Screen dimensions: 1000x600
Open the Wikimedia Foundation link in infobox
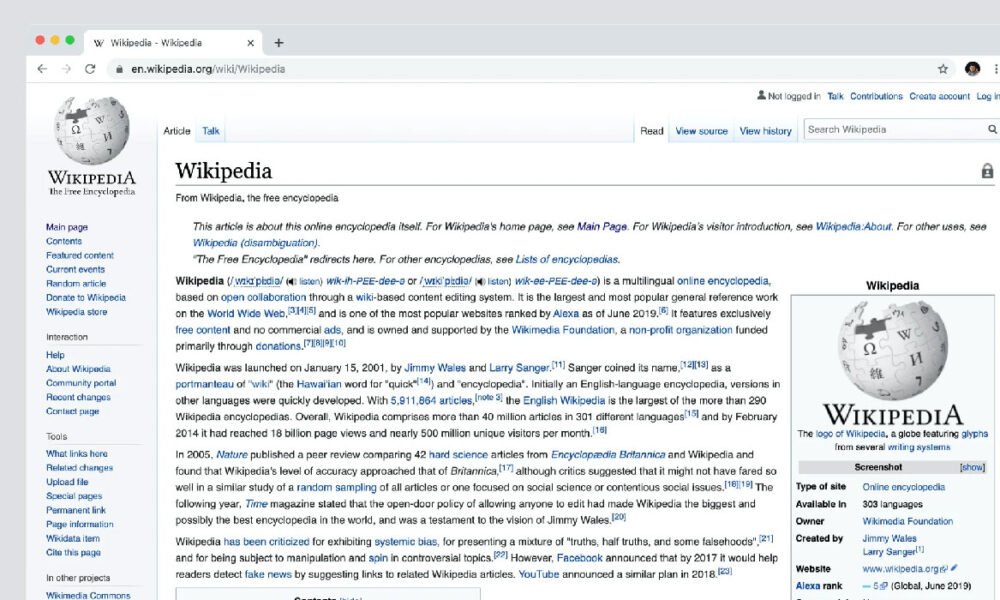[x=908, y=521]
